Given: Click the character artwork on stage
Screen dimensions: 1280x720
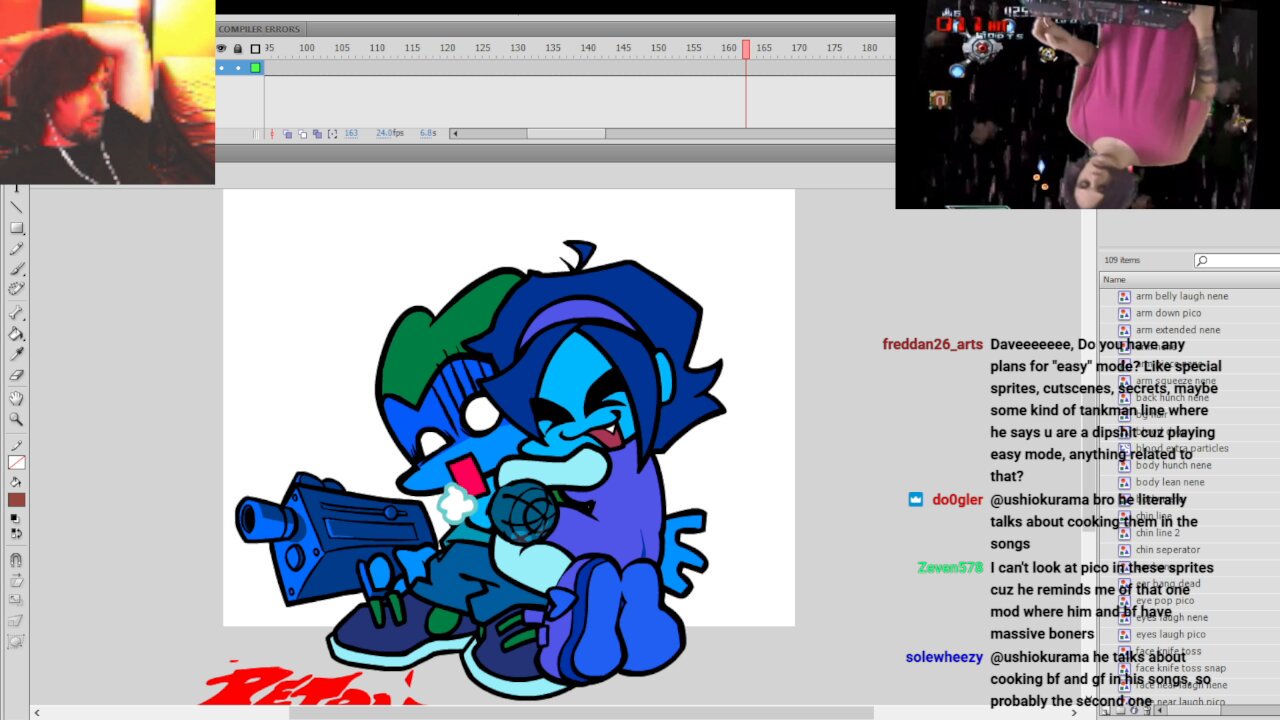Looking at the screenshot, I should point(480,470).
